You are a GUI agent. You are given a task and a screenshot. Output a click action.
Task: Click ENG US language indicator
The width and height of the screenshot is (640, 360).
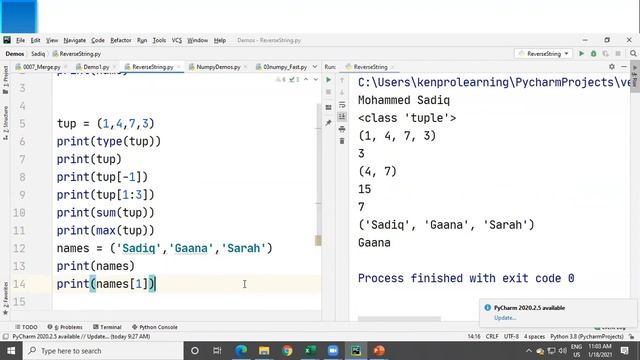click(x=576, y=351)
